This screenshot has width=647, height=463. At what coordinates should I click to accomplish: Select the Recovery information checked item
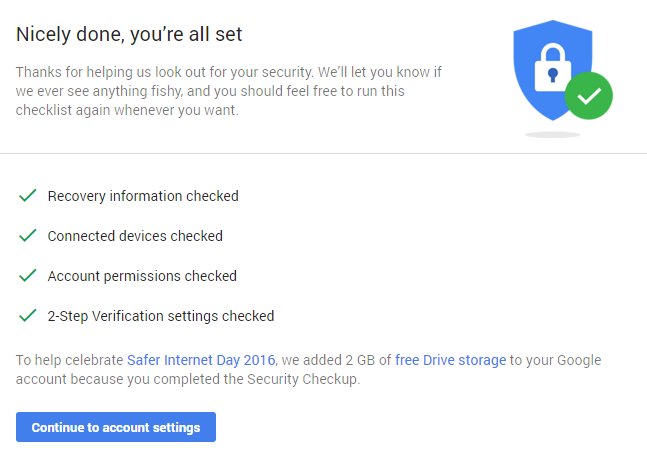pos(143,196)
